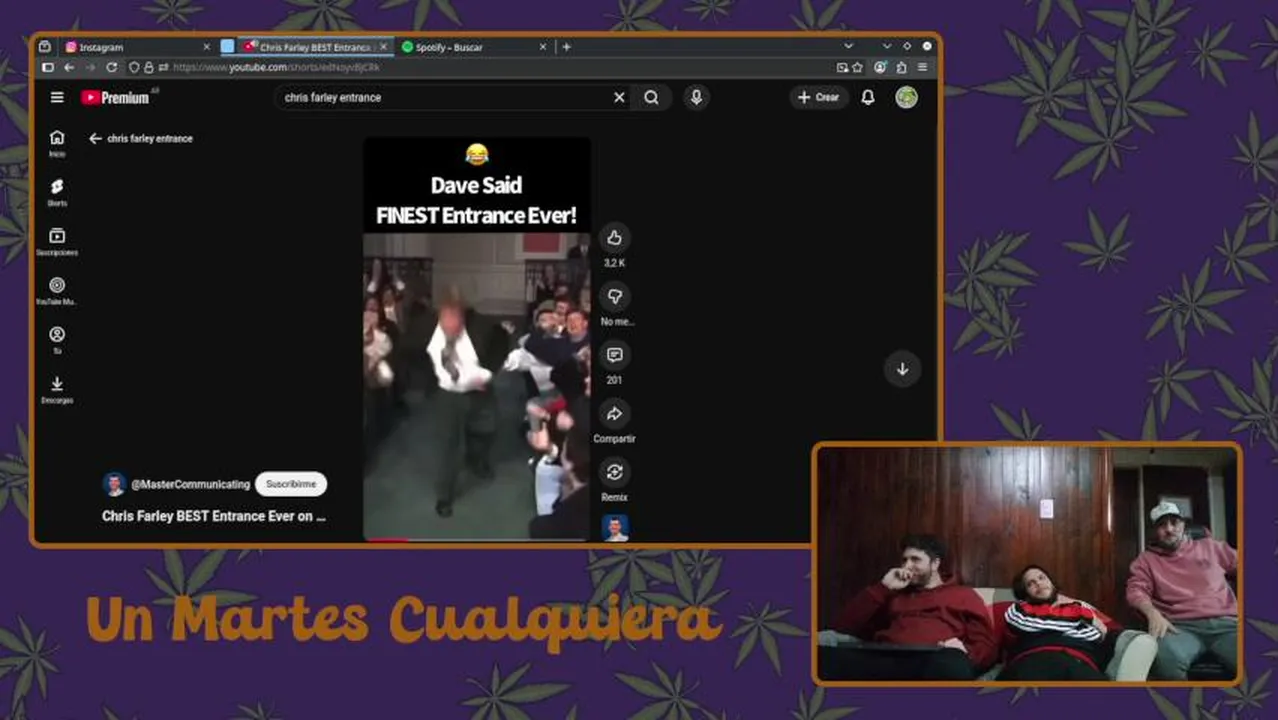Open YouTube Music in the sidebar

click(x=57, y=290)
